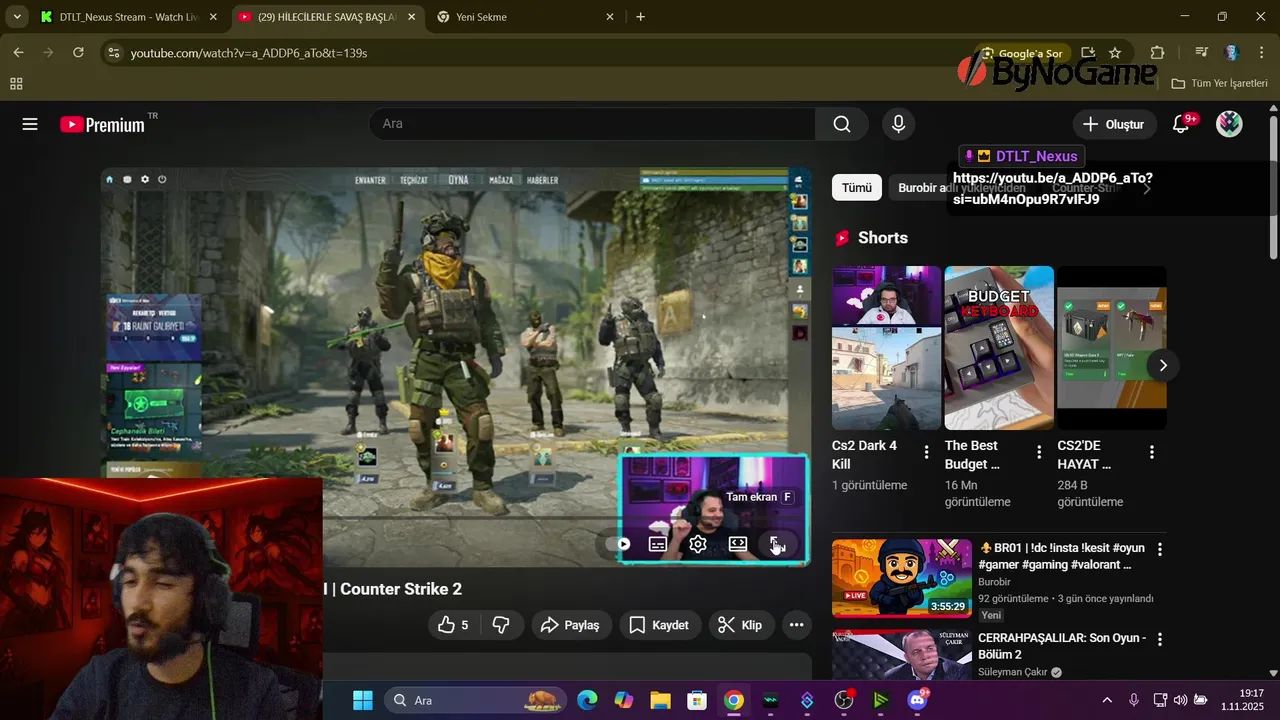Reload the page in Chrome

click(78, 52)
